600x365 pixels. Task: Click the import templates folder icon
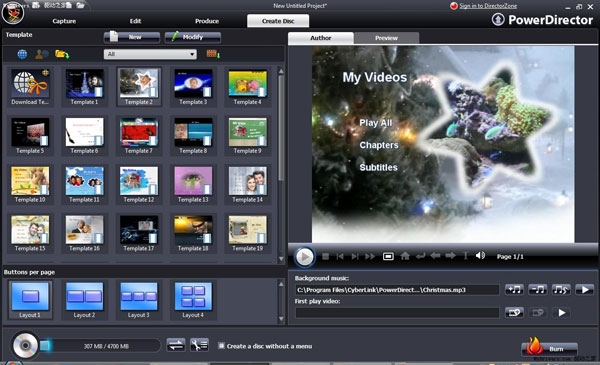(x=62, y=54)
